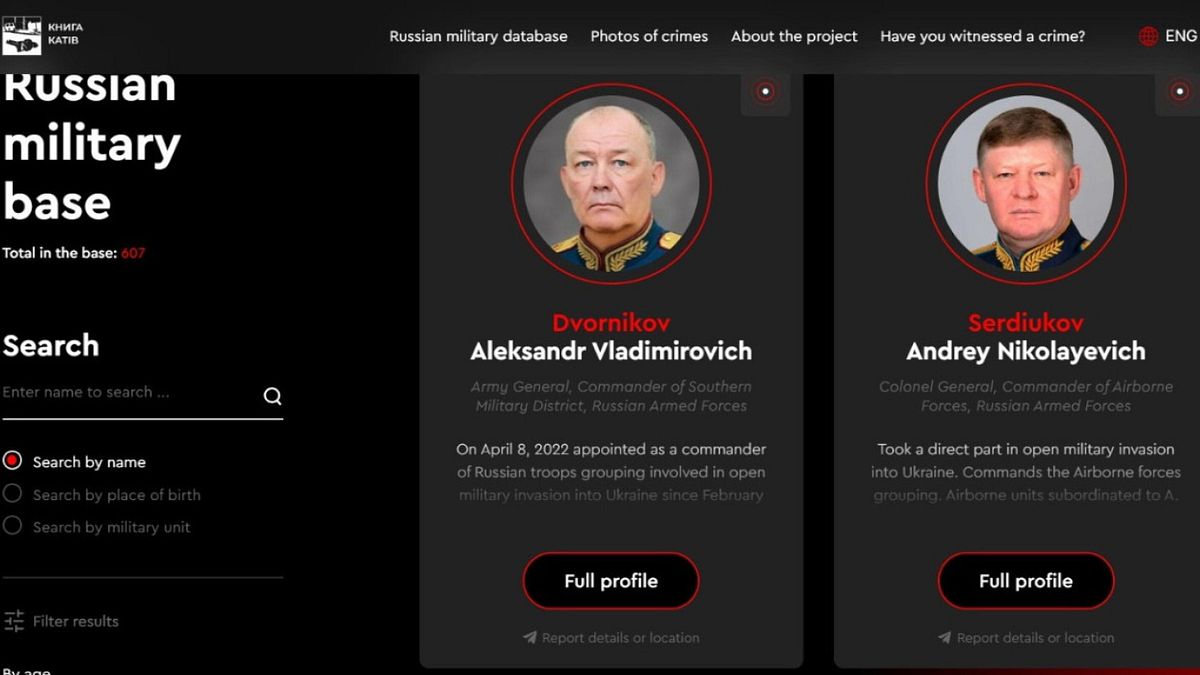Viewport: 1200px width, 675px height.
Task: Open Have you witnessed a crime link
Action: (982, 36)
